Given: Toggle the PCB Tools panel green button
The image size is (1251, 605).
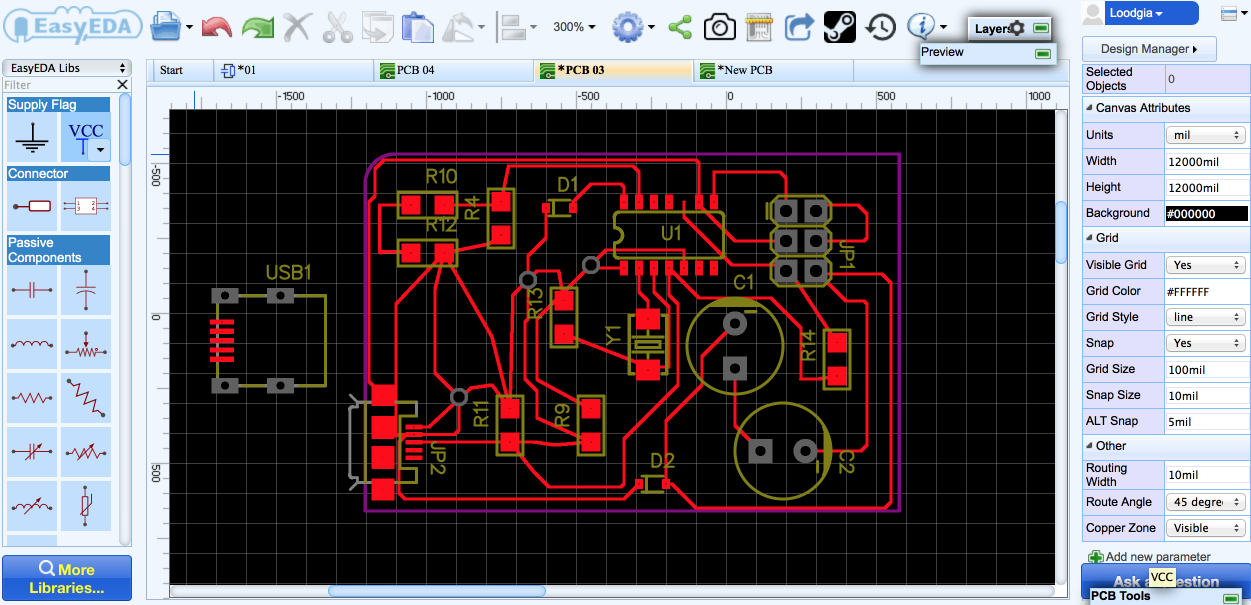Looking at the screenshot, I should [1230, 597].
